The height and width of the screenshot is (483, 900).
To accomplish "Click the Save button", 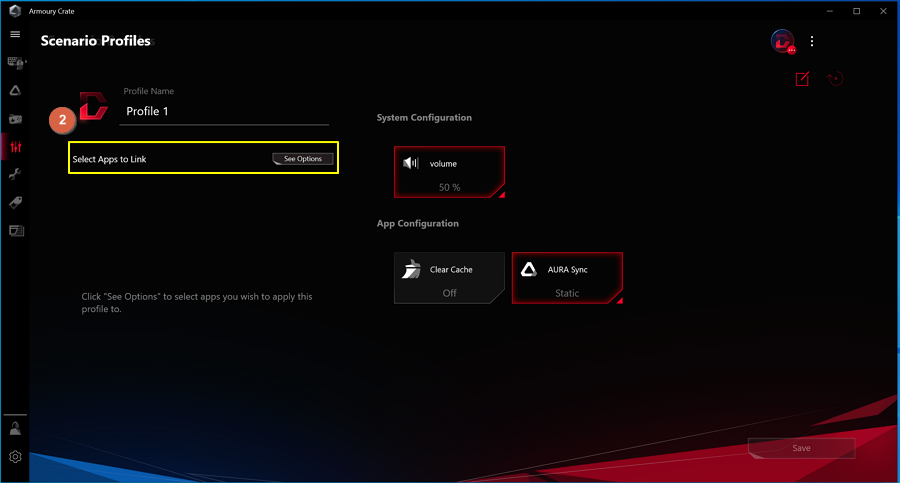I will tap(801, 448).
